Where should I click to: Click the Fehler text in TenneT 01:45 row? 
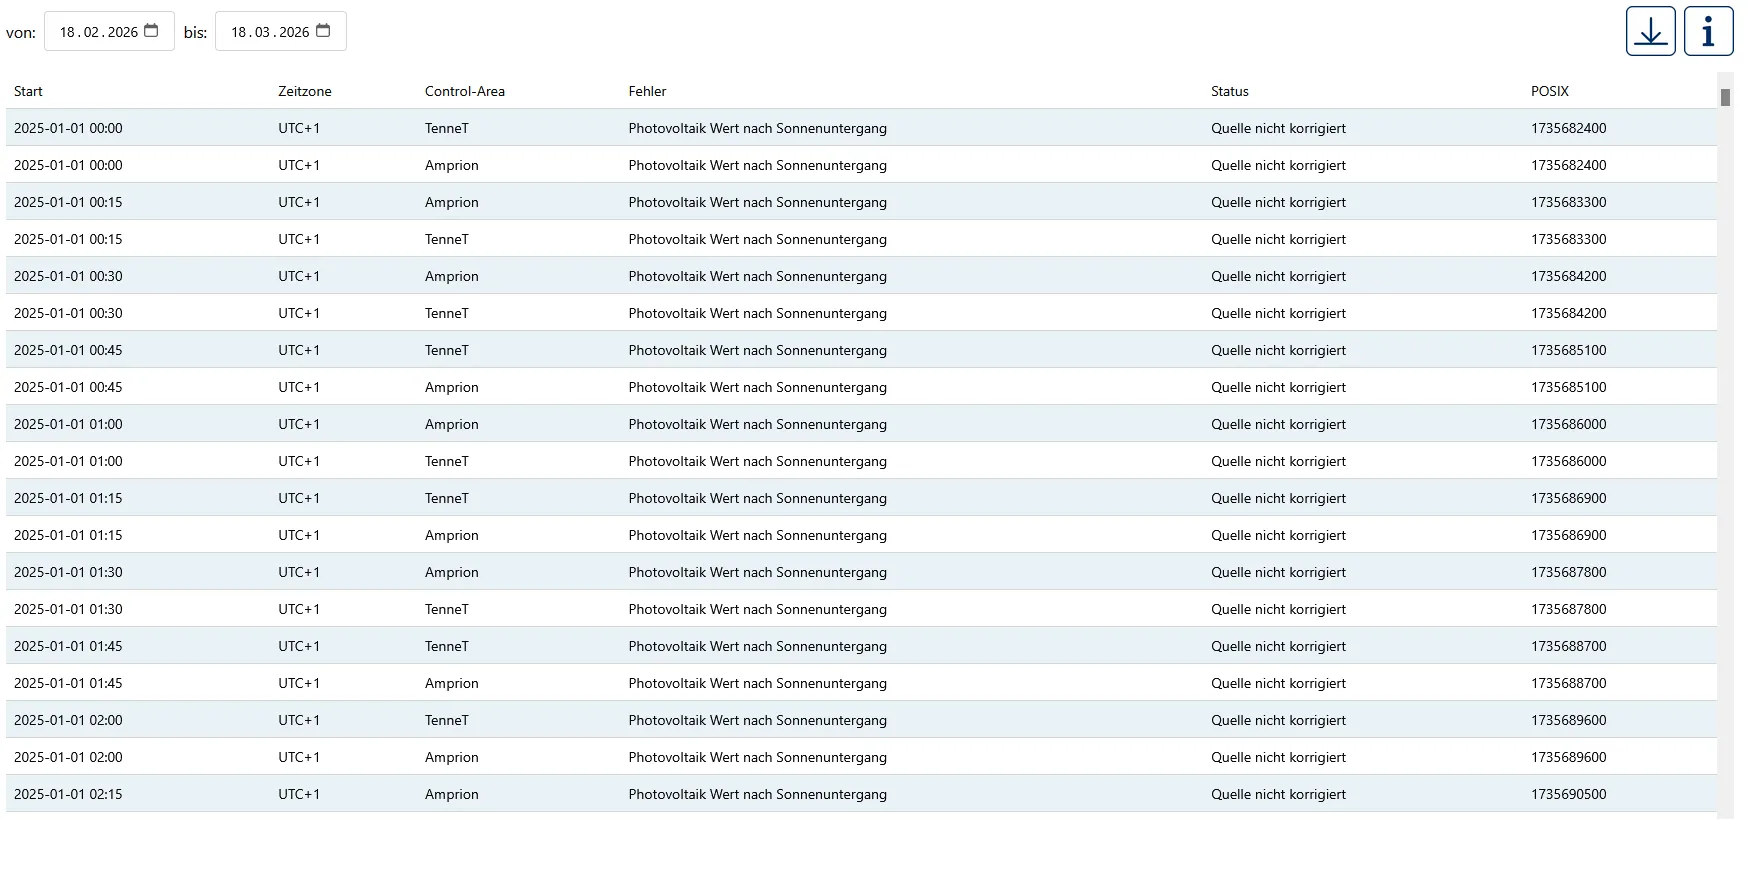(758, 646)
